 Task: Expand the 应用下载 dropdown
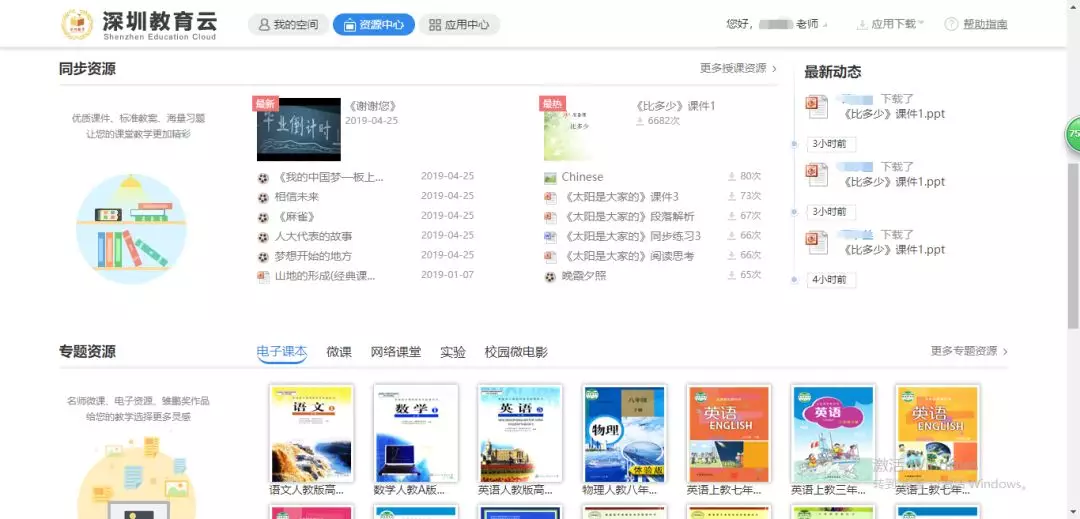point(890,24)
